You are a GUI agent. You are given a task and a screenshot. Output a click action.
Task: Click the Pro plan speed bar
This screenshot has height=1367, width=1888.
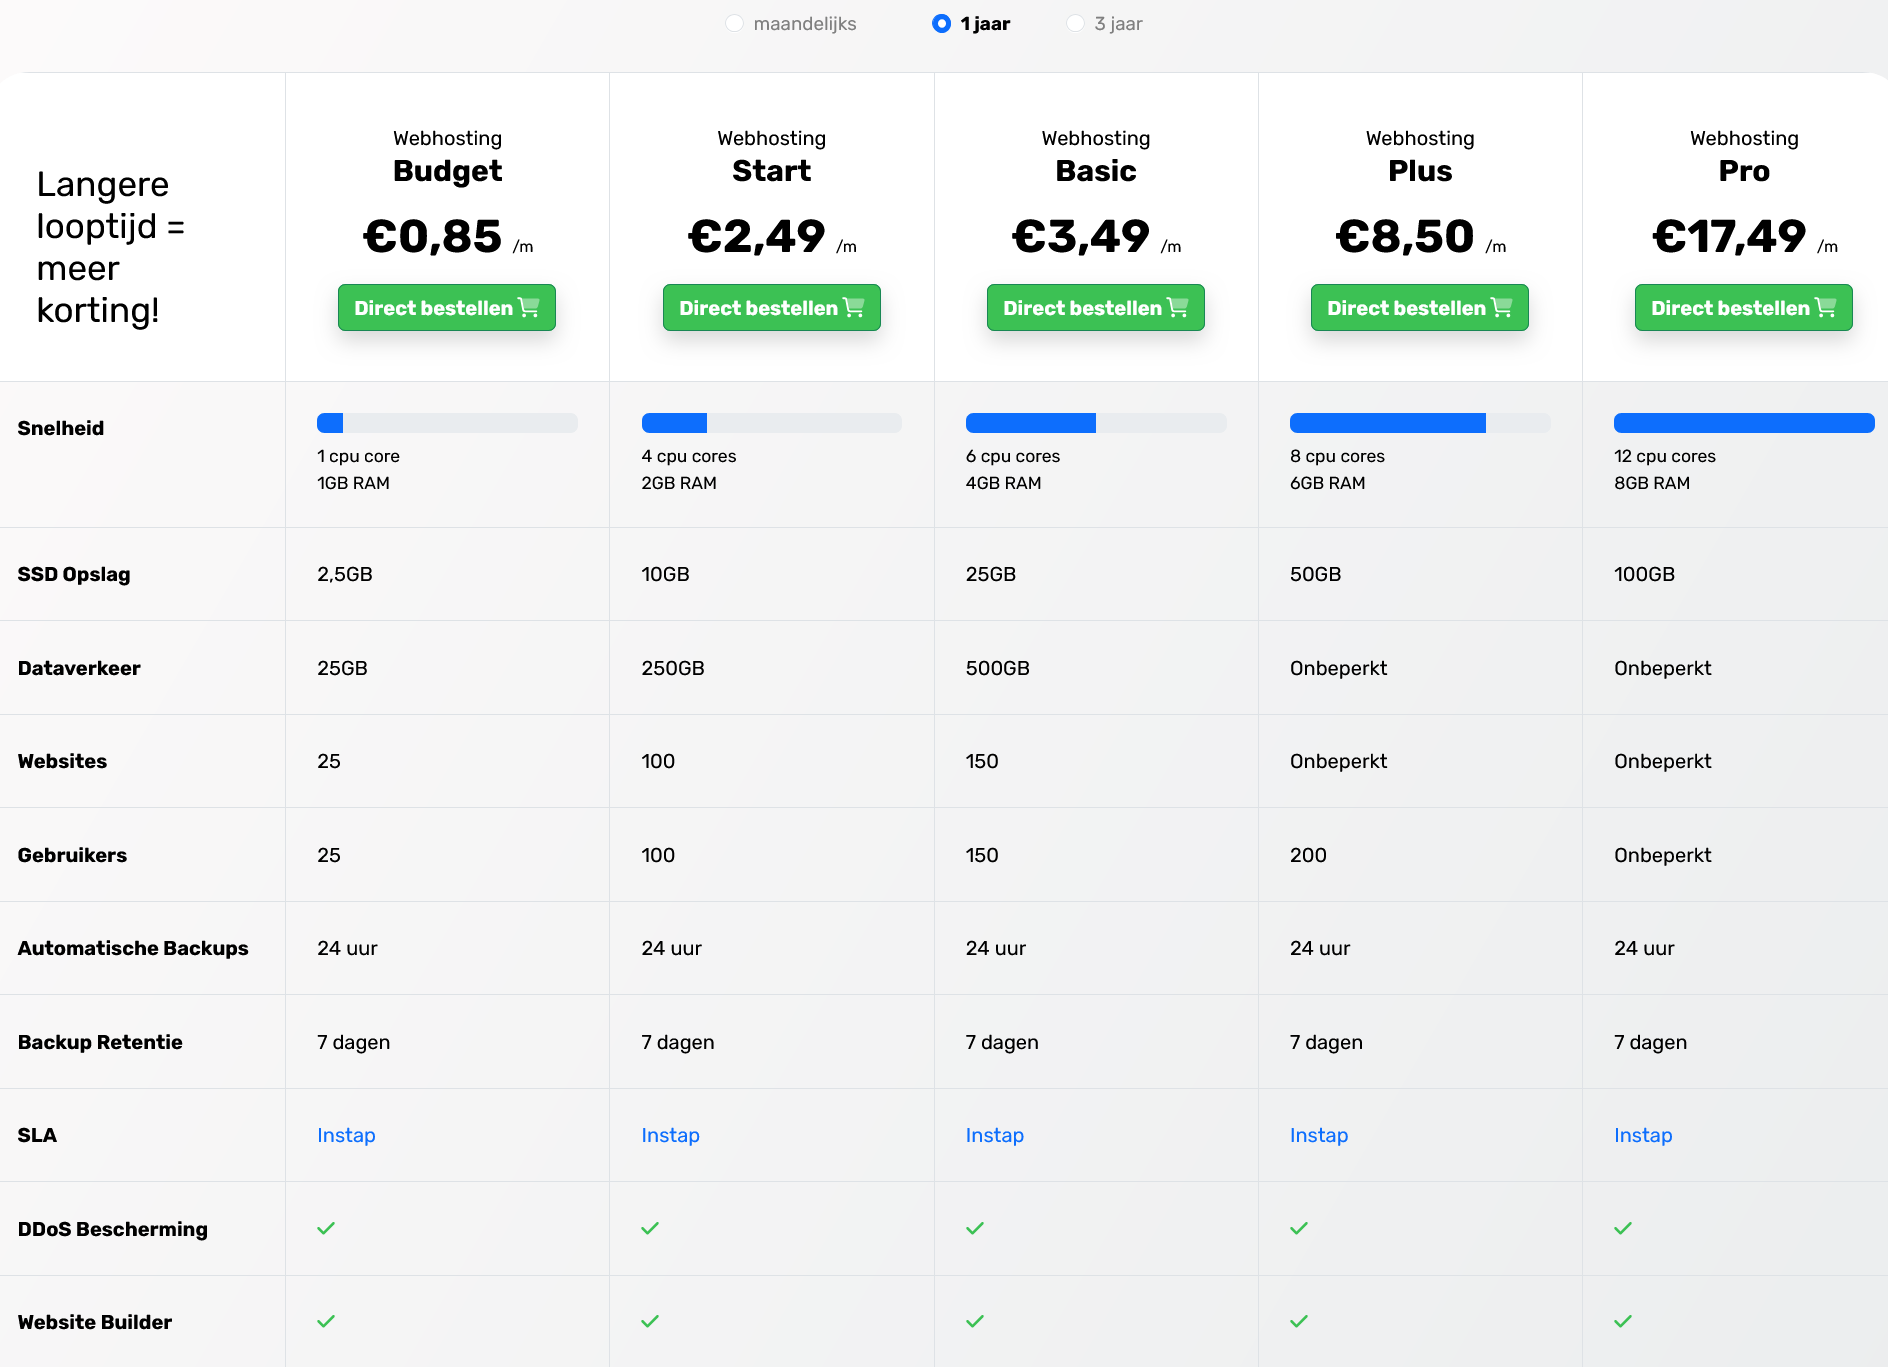point(1744,423)
